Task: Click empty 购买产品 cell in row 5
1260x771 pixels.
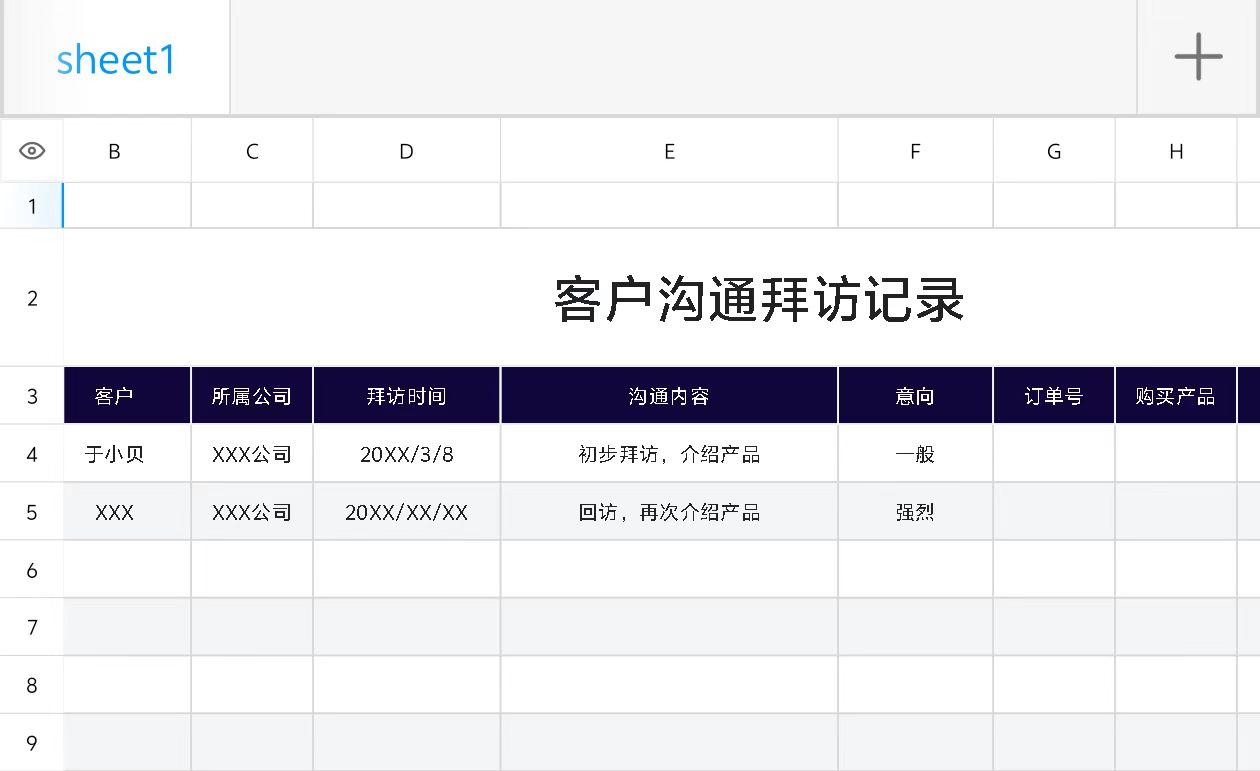Action: click(1176, 512)
